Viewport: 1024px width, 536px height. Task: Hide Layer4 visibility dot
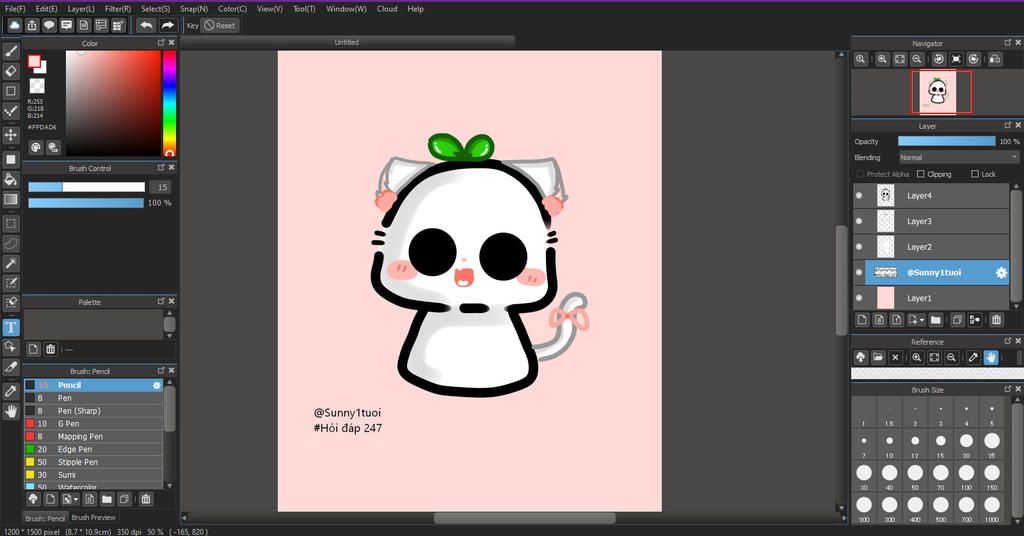pyautogui.click(x=859, y=195)
